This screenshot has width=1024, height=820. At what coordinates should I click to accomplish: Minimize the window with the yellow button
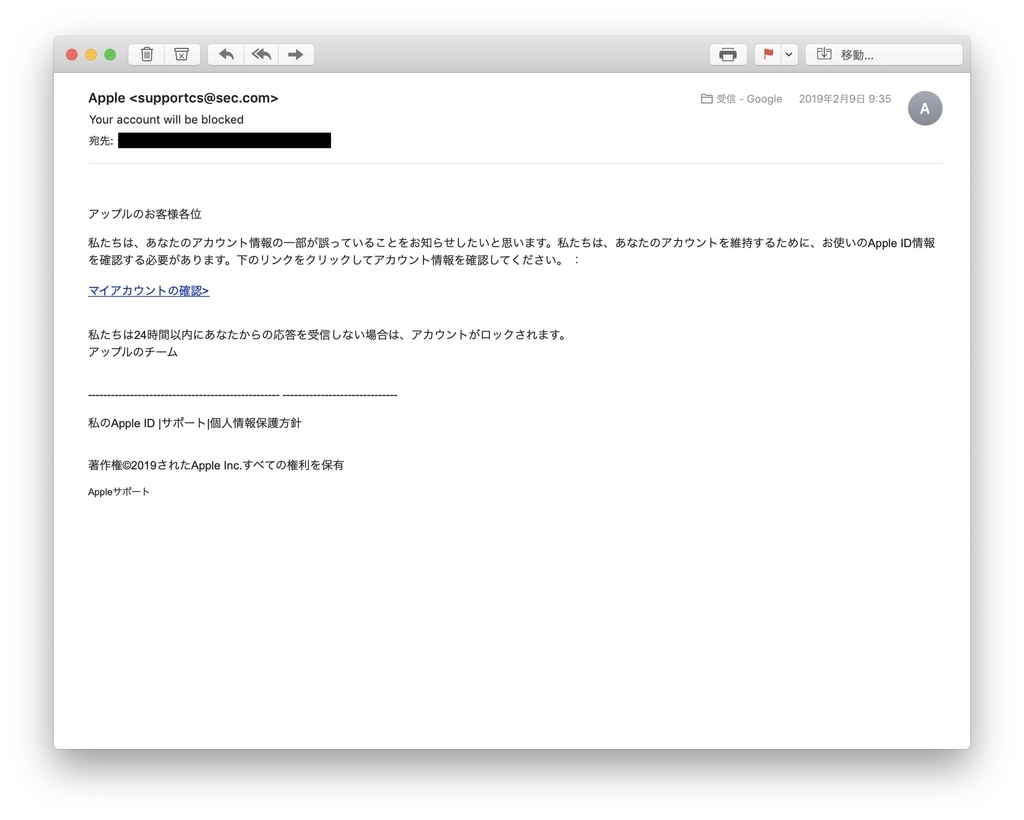point(91,55)
